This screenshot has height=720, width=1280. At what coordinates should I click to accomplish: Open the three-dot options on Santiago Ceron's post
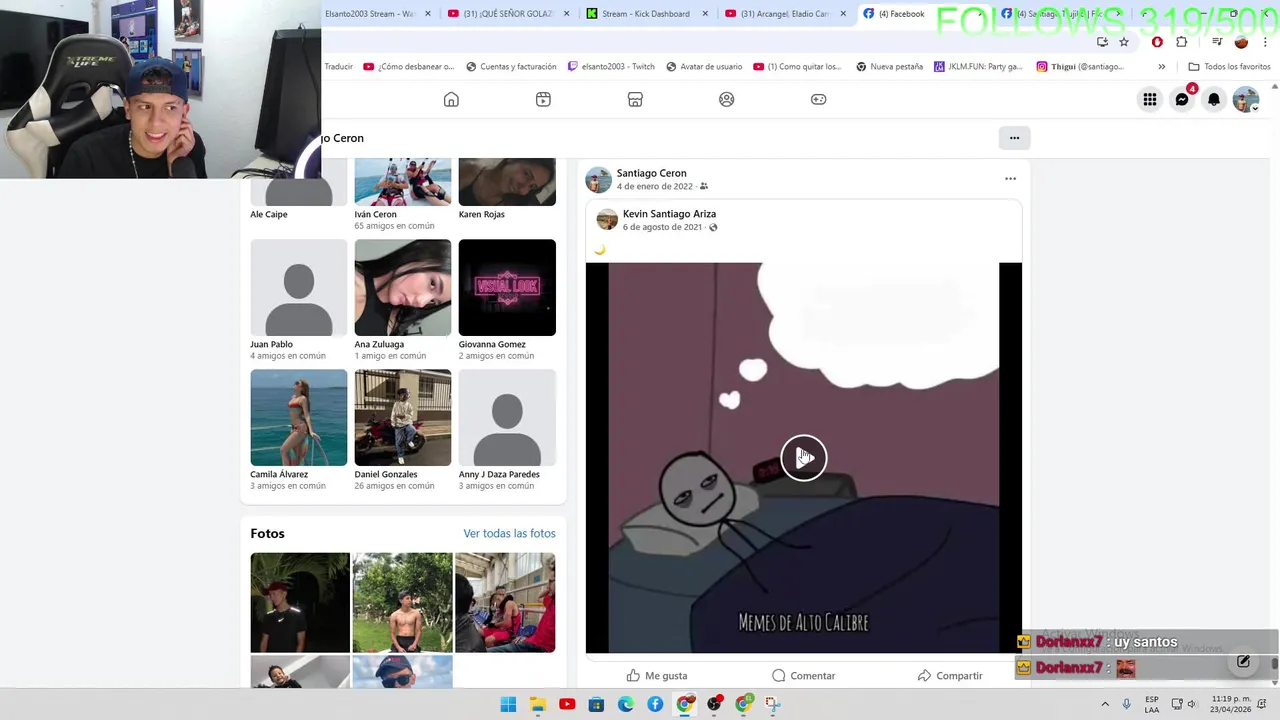[x=1010, y=179]
